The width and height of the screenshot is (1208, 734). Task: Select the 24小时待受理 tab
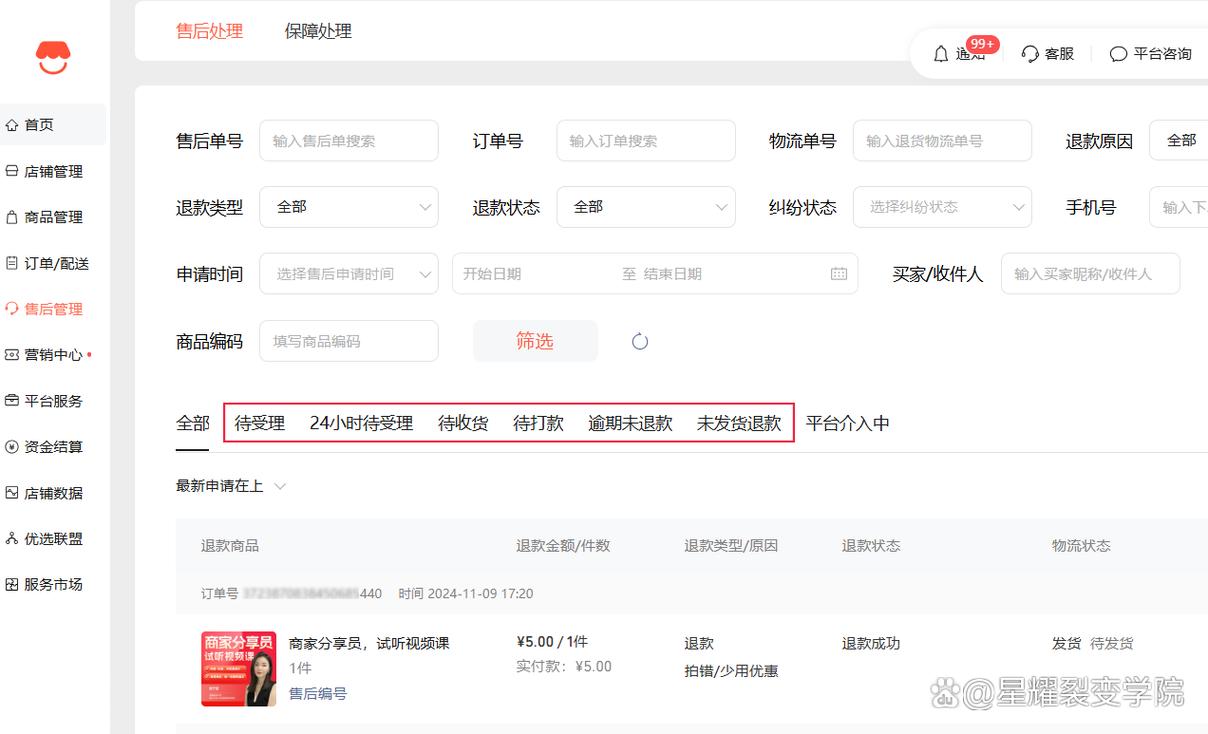361,423
